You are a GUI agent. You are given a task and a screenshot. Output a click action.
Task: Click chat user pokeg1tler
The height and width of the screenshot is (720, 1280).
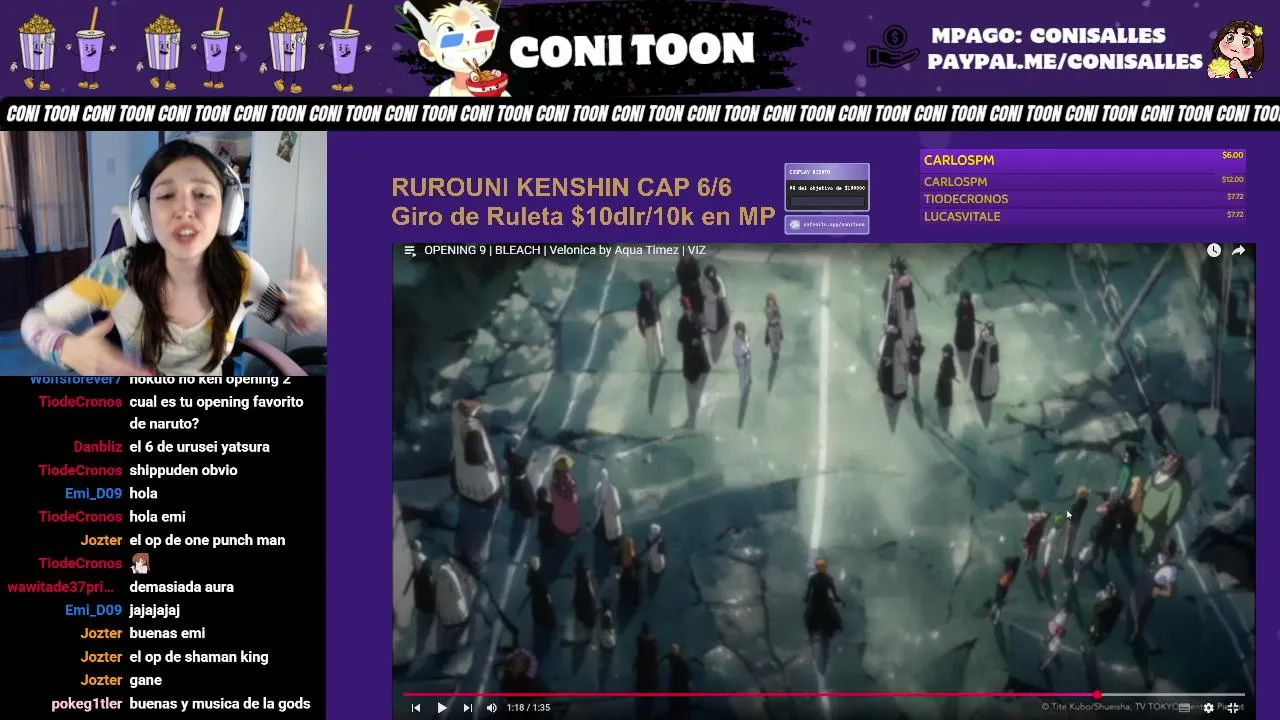(x=87, y=704)
